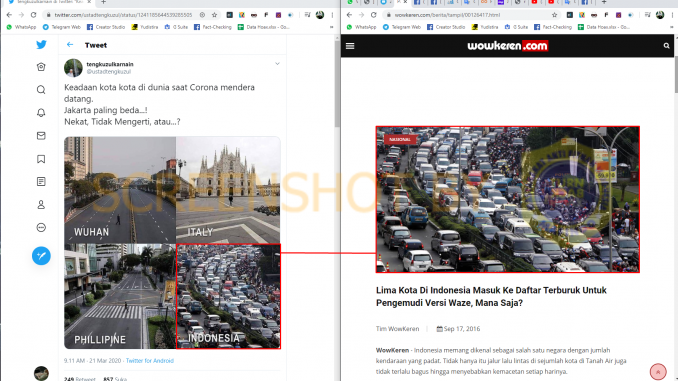The height and width of the screenshot is (381, 678).
Task: Click @ustadtengkuzul handle
Action: click(109, 72)
